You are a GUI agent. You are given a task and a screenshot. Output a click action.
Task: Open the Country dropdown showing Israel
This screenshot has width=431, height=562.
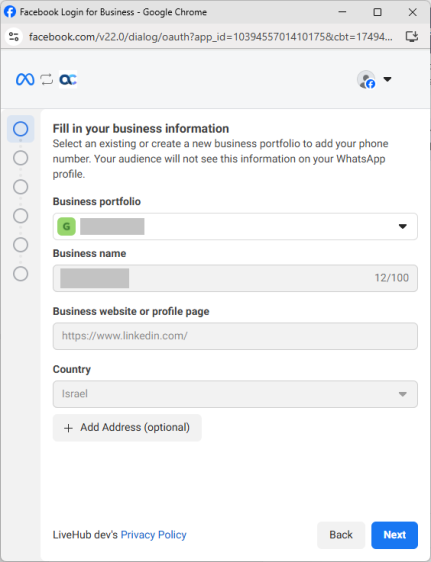pos(235,394)
